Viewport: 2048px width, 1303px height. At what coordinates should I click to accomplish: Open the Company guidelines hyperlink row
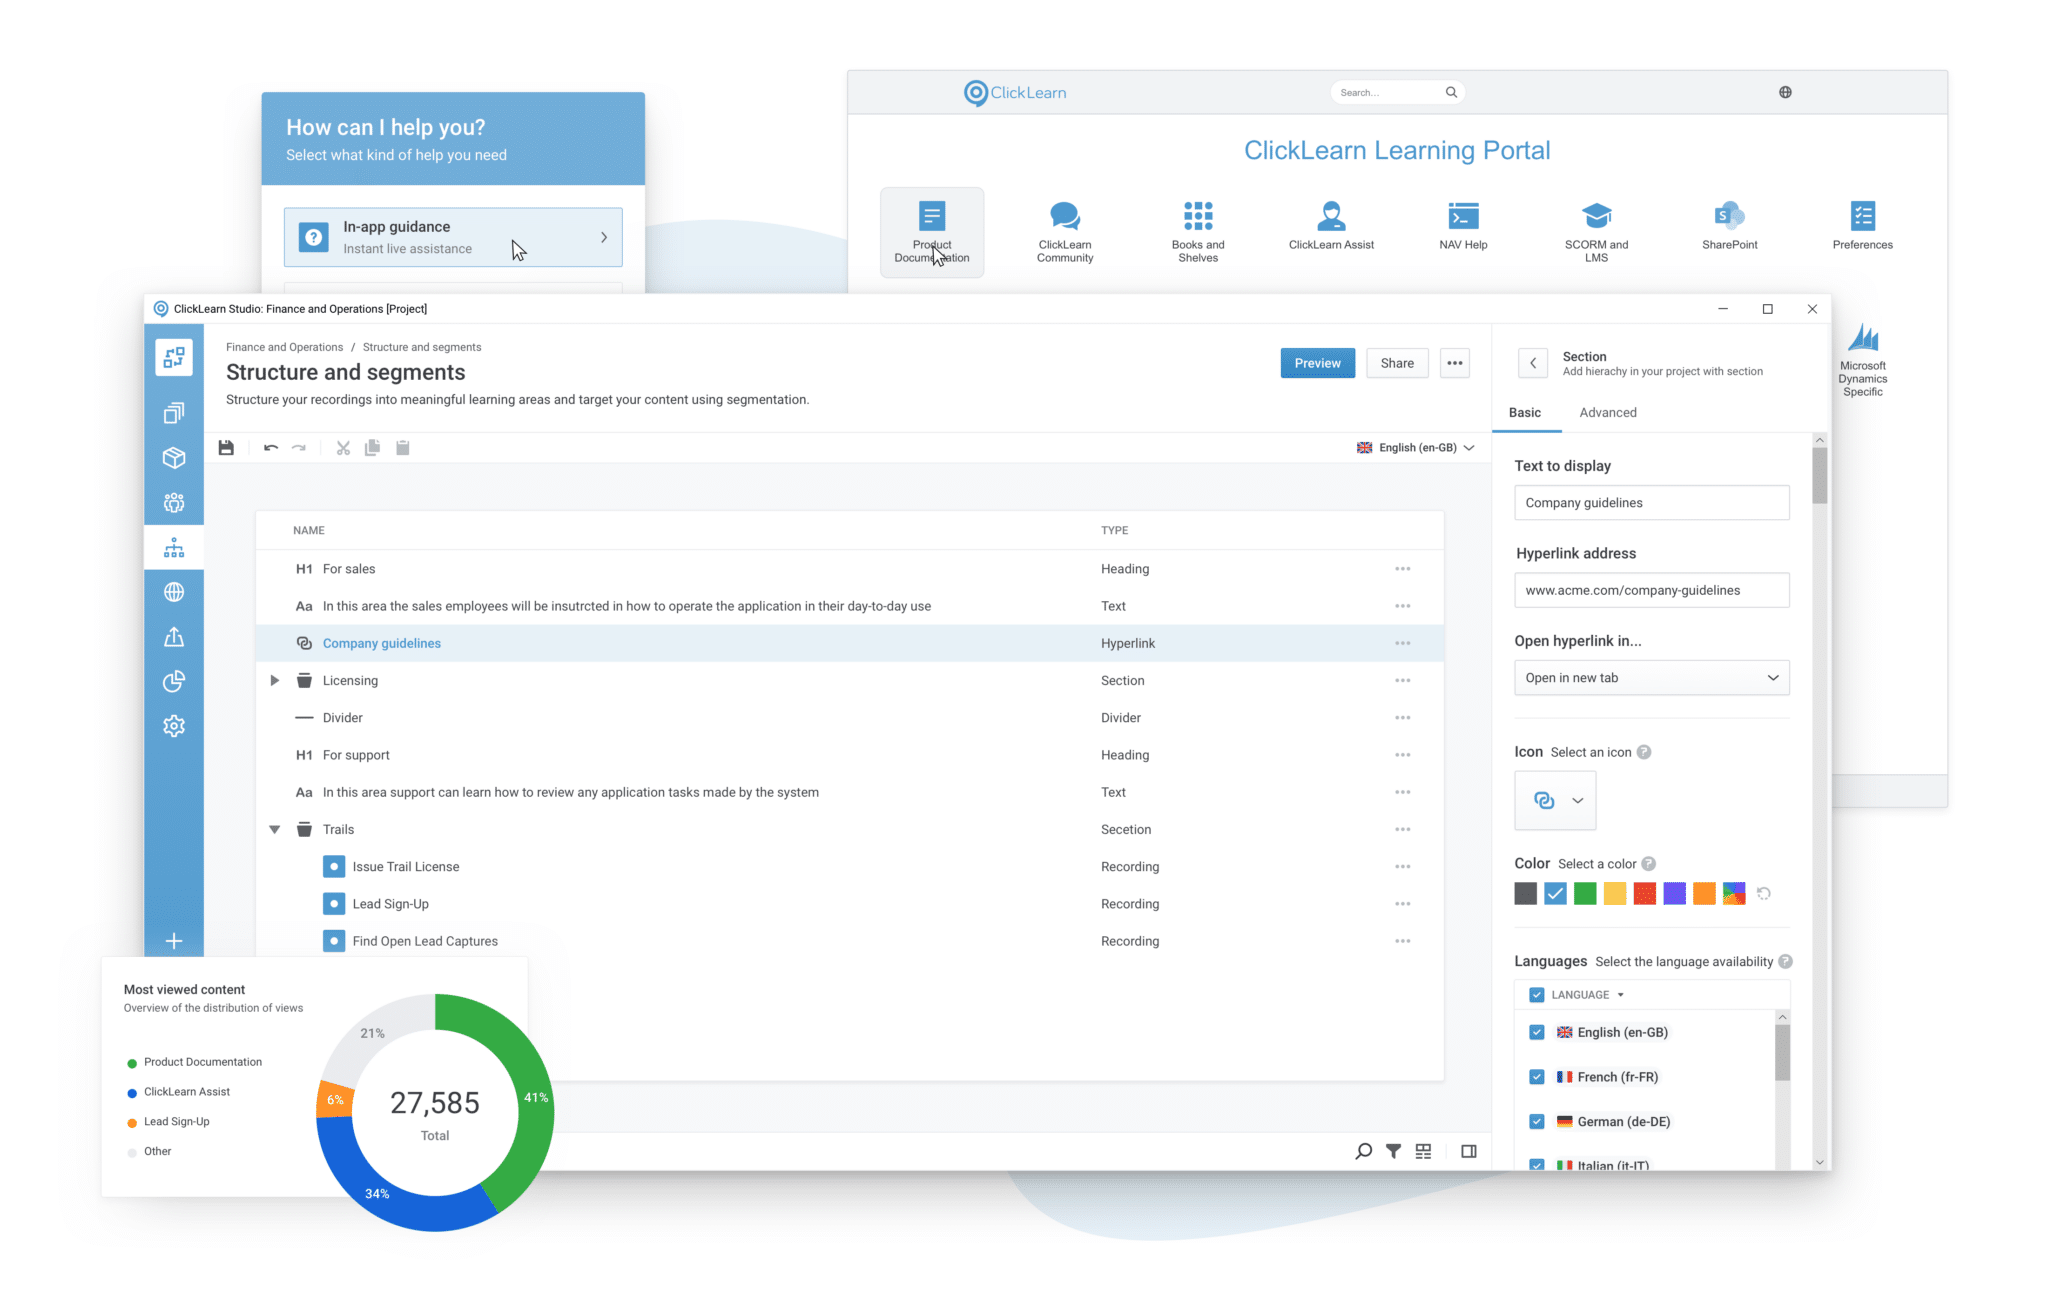point(381,643)
